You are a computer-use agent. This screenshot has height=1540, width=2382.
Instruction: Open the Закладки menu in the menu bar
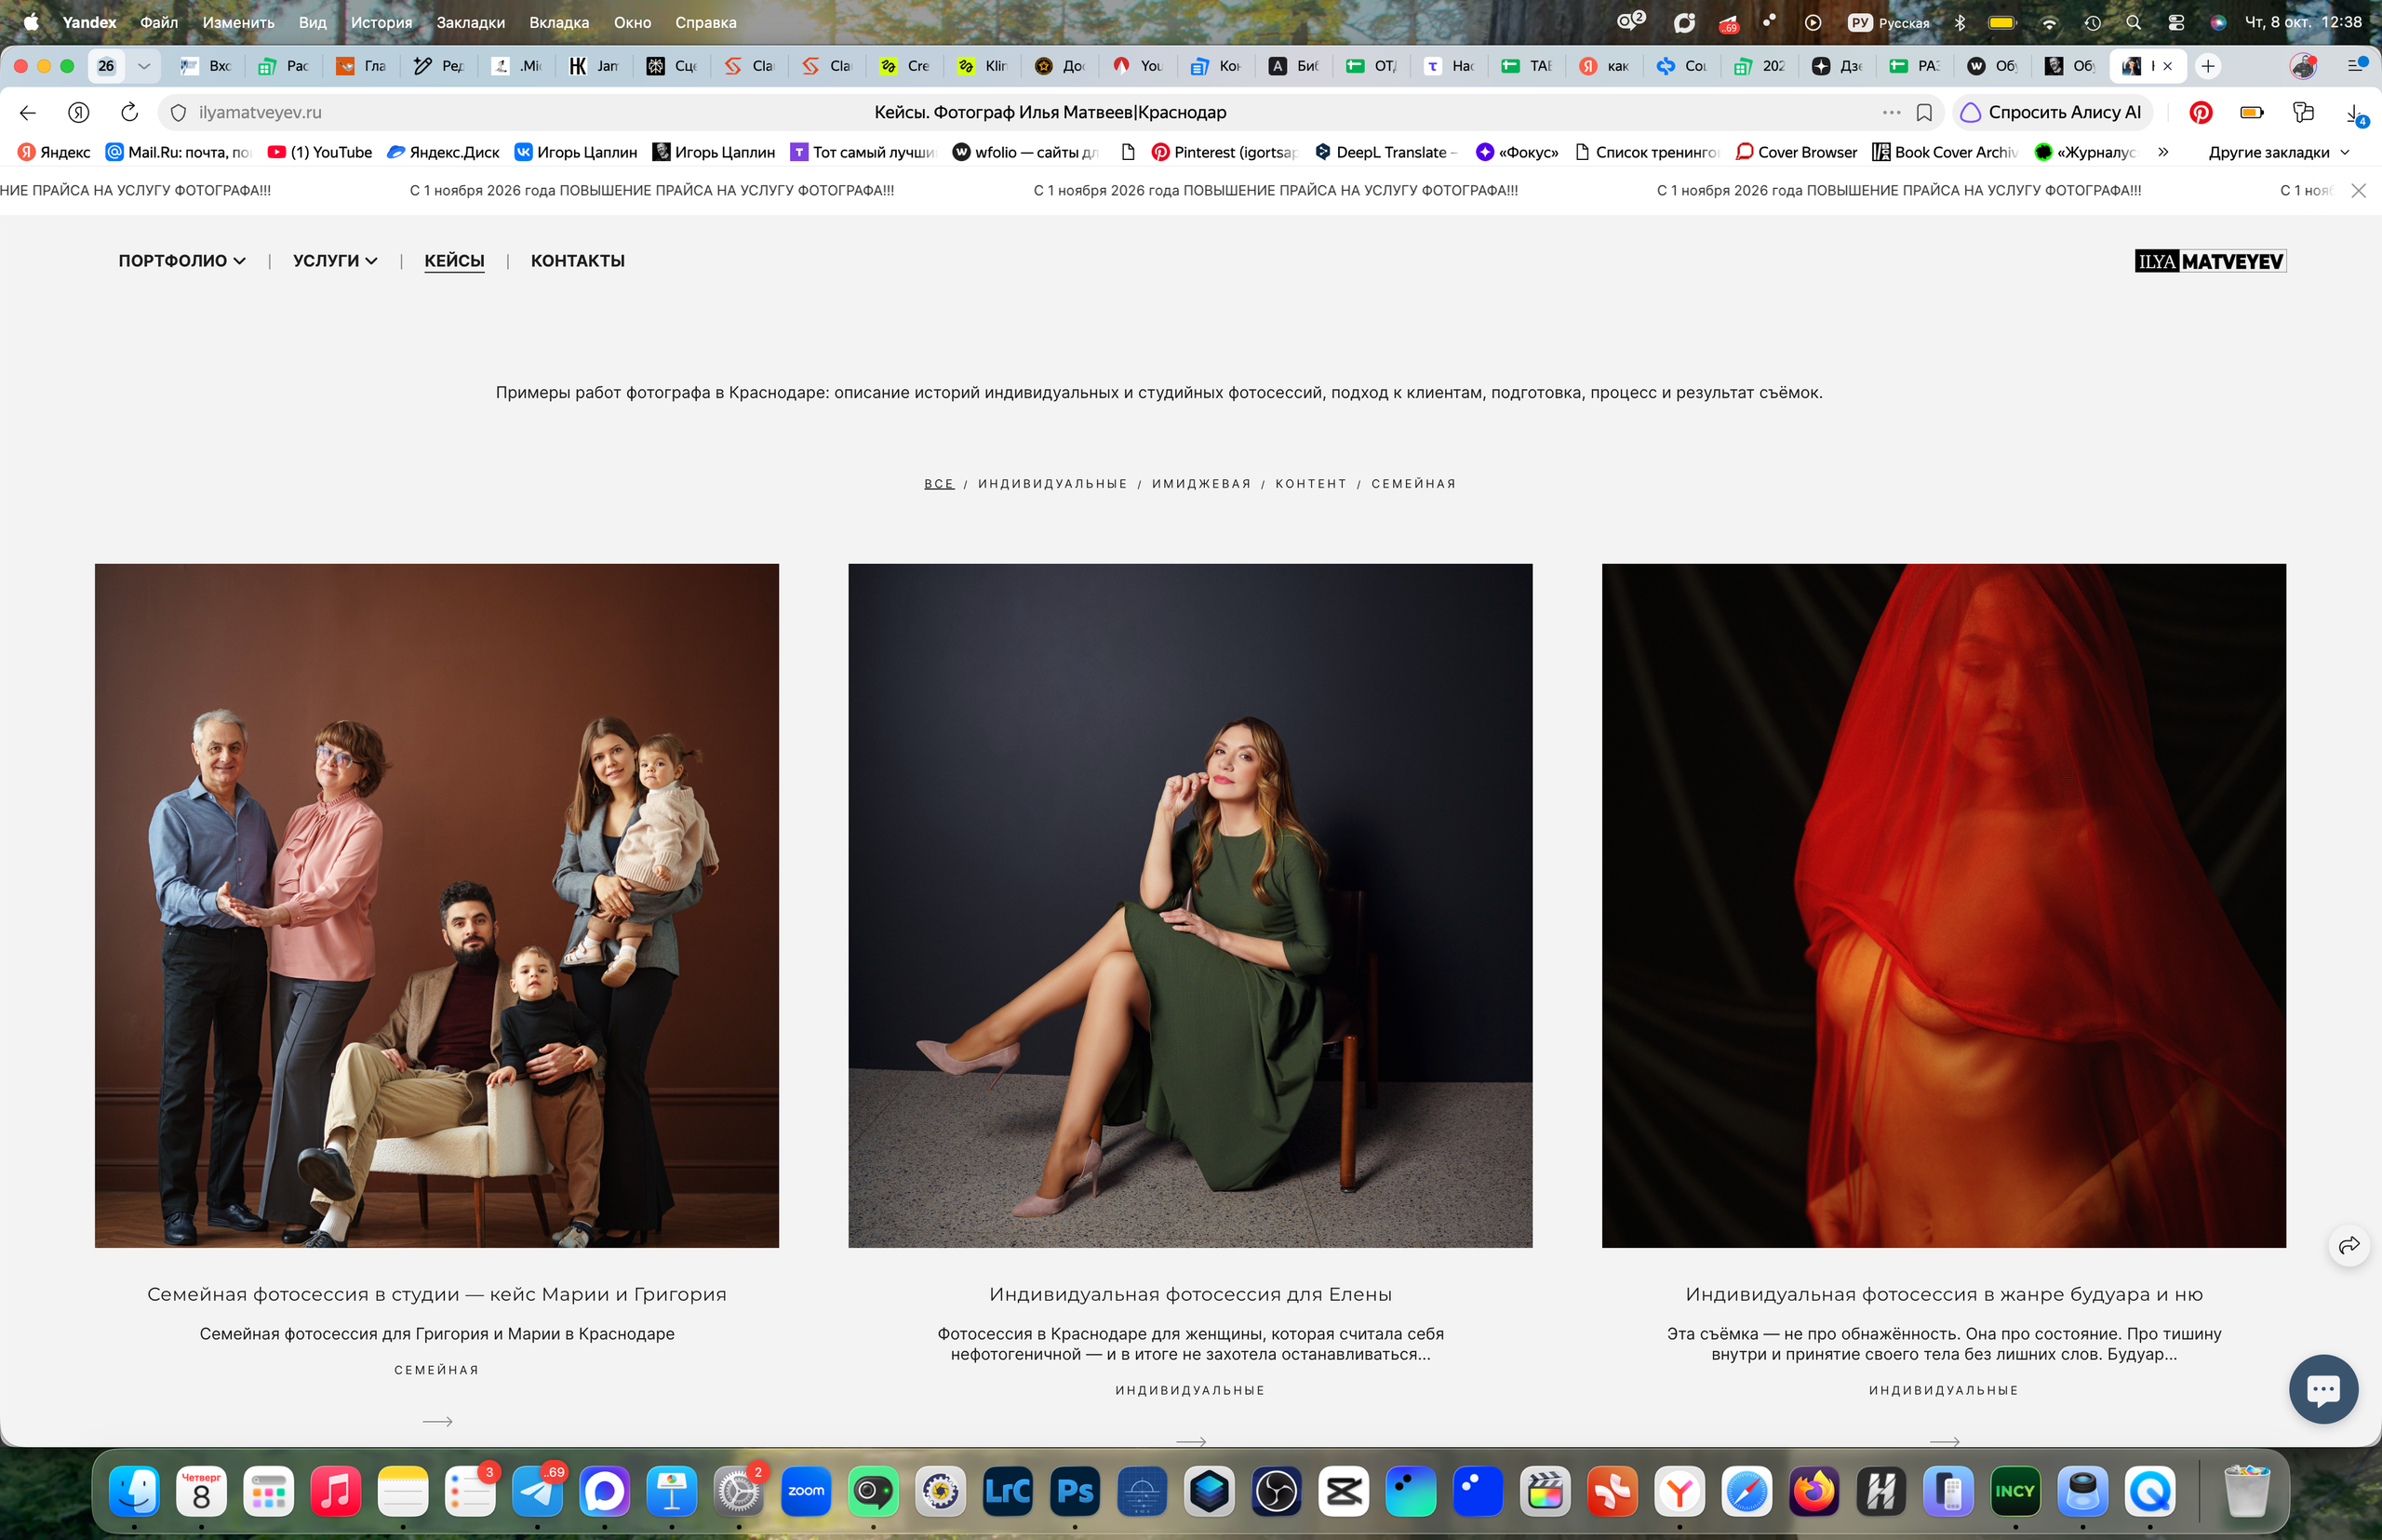[470, 22]
